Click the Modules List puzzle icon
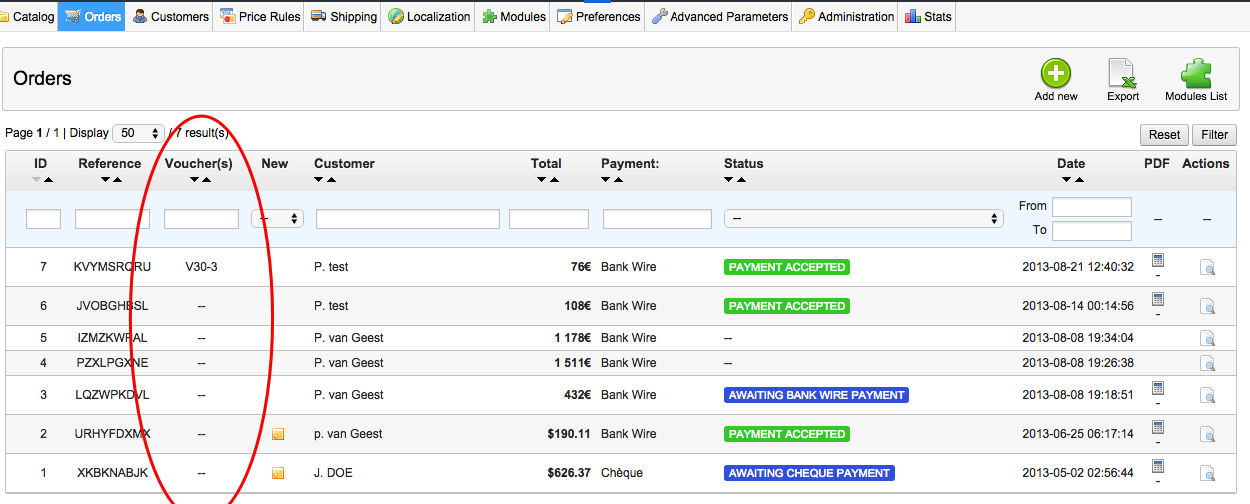The width and height of the screenshot is (1250, 504). [x=1196, y=73]
